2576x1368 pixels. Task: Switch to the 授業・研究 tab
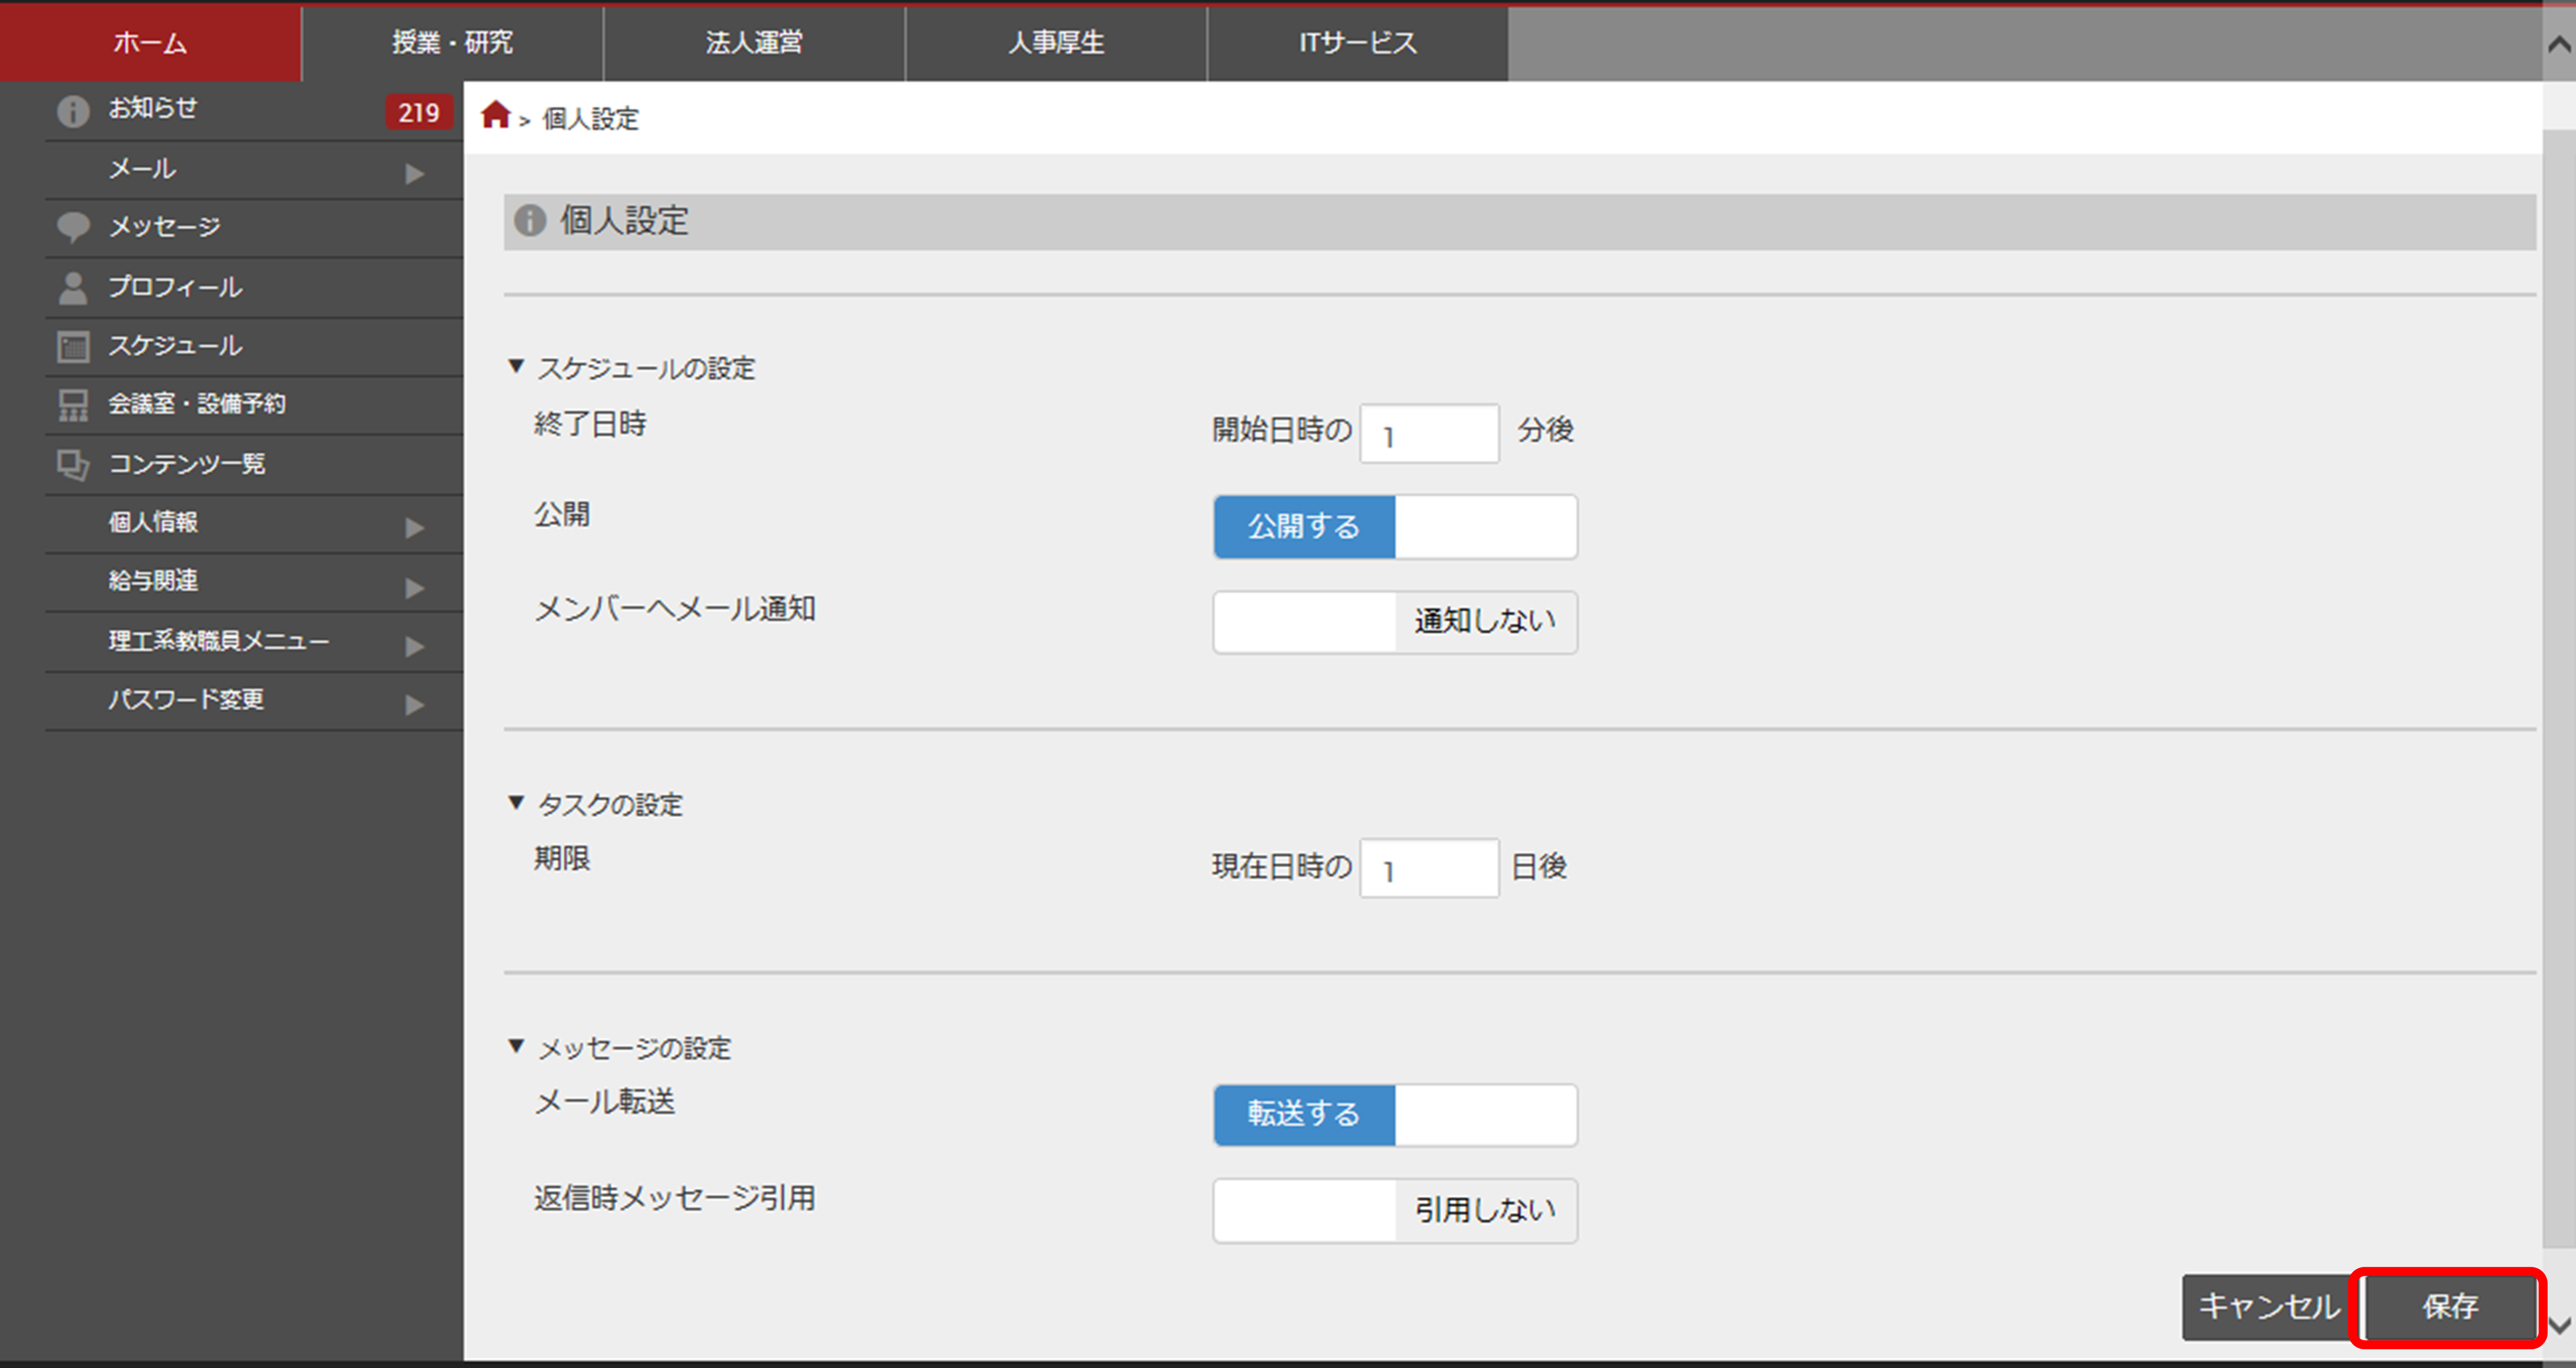point(452,42)
